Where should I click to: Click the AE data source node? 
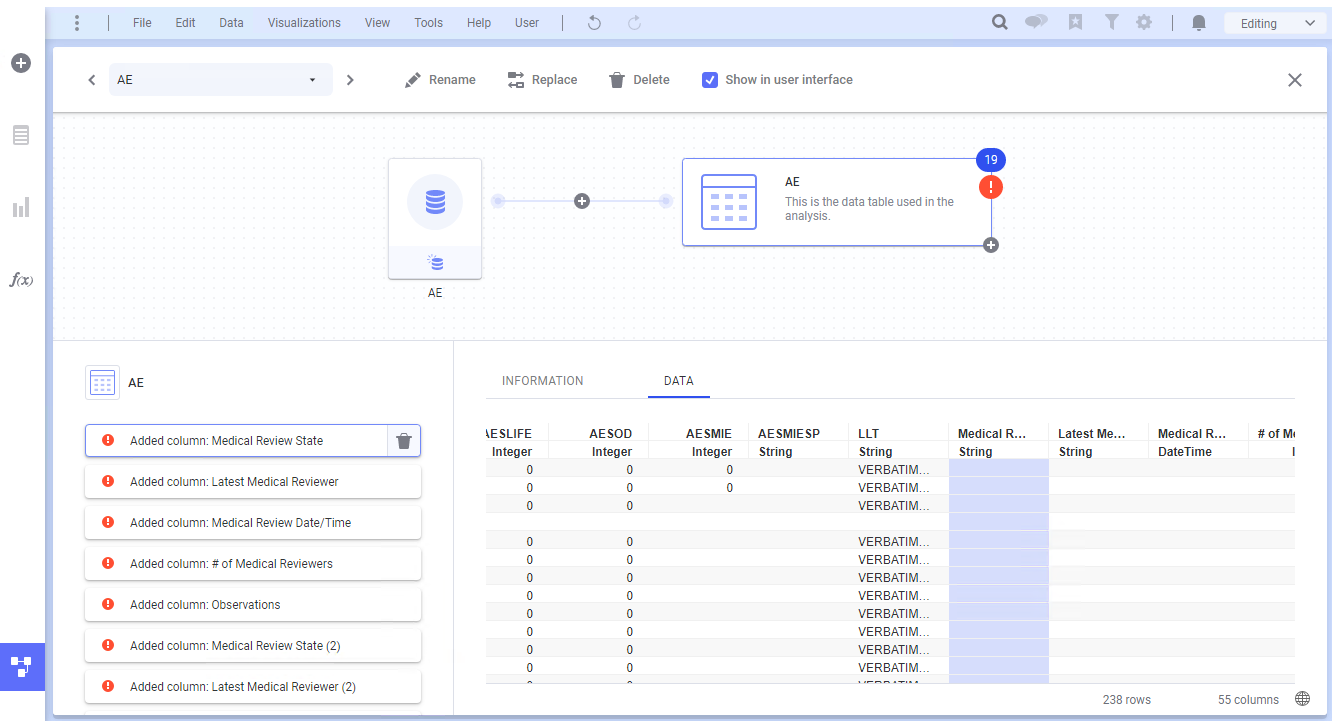click(x=435, y=218)
